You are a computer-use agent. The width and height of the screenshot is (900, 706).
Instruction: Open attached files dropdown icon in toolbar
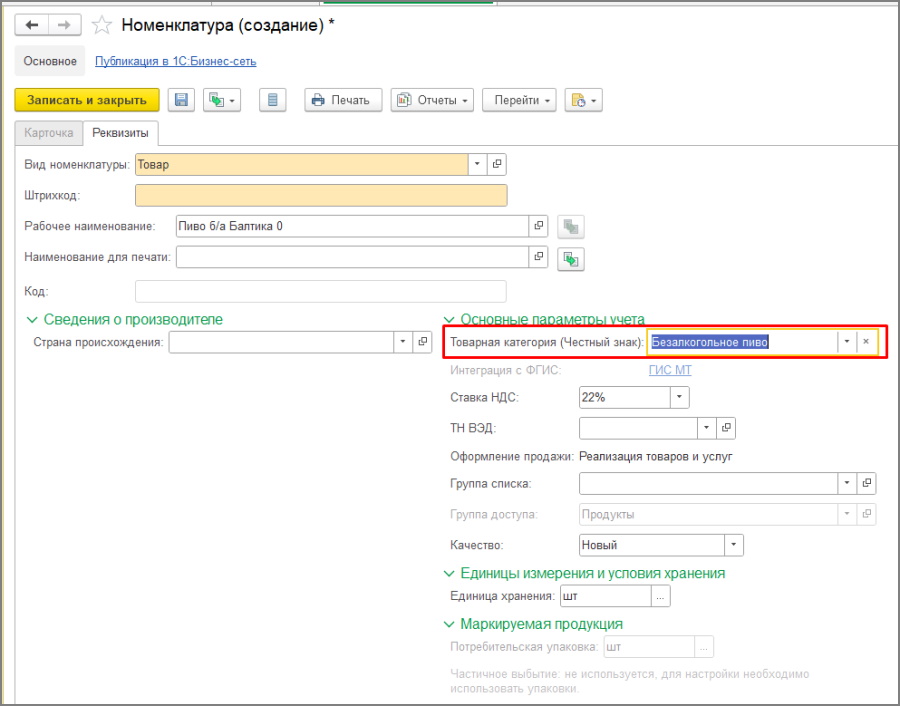point(583,100)
